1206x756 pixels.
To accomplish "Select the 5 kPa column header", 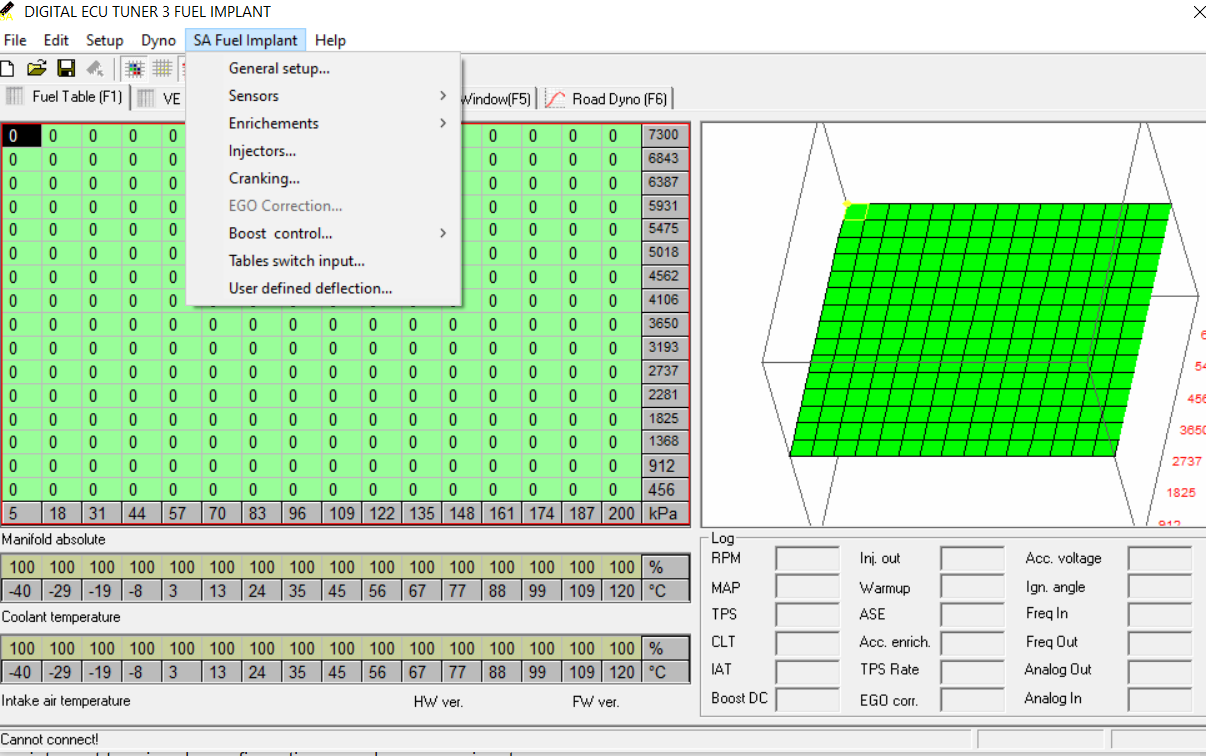I will tap(21, 513).
